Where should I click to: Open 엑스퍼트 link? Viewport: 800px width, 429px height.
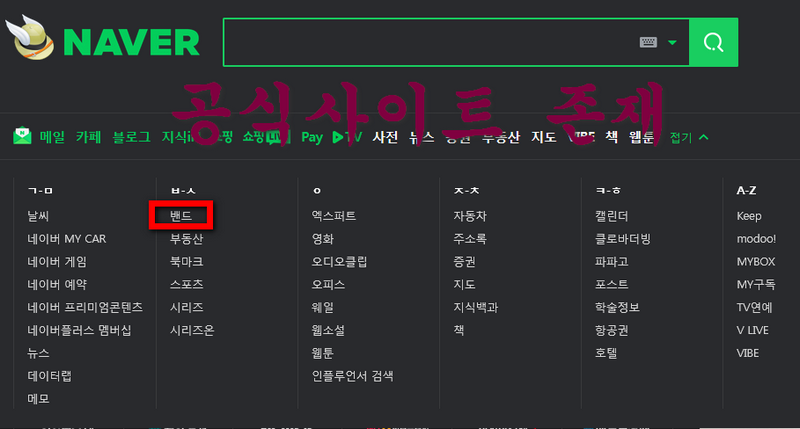pos(334,216)
